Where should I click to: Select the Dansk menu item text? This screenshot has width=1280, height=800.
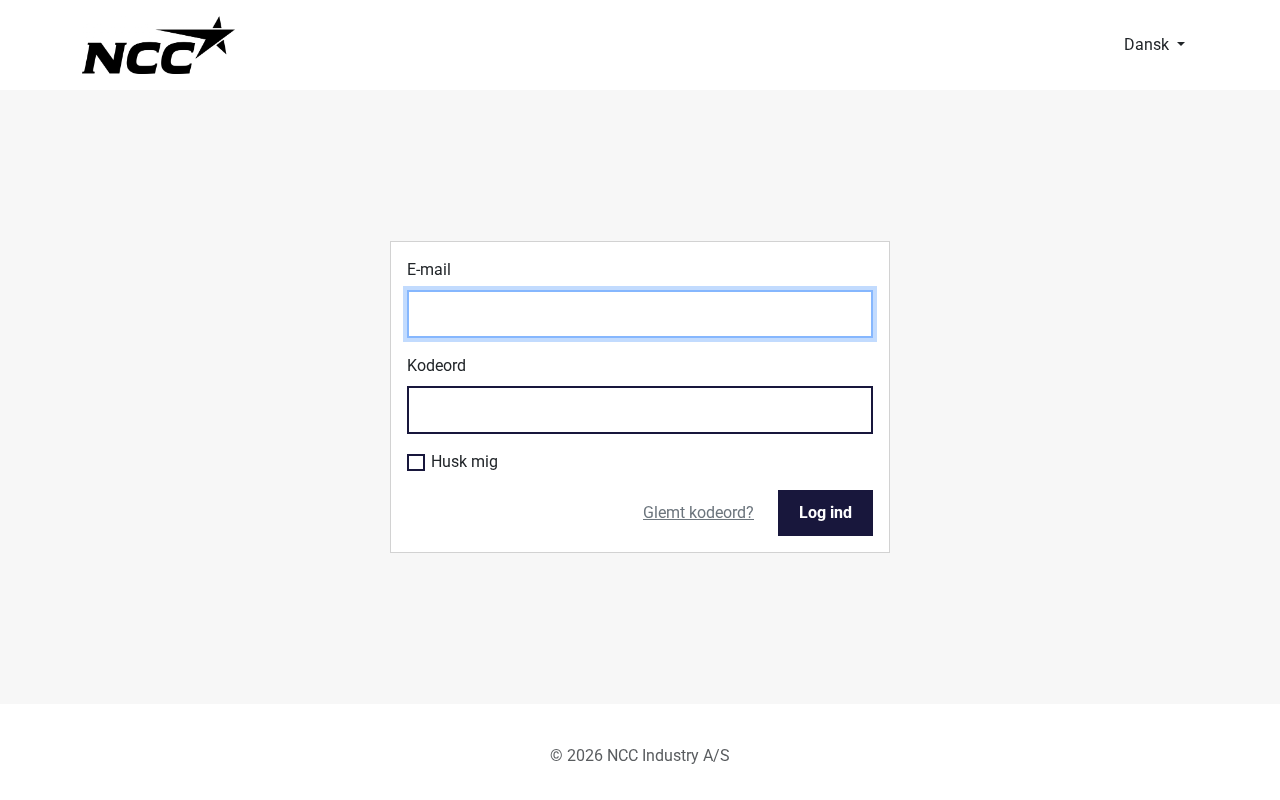[1146, 44]
